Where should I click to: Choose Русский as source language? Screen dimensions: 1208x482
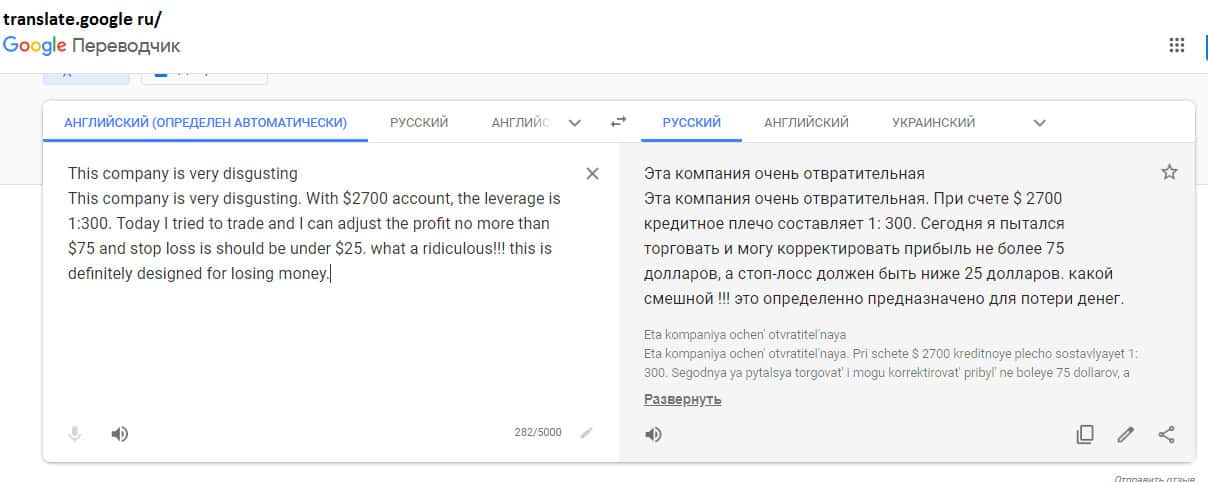pyautogui.click(x=419, y=123)
